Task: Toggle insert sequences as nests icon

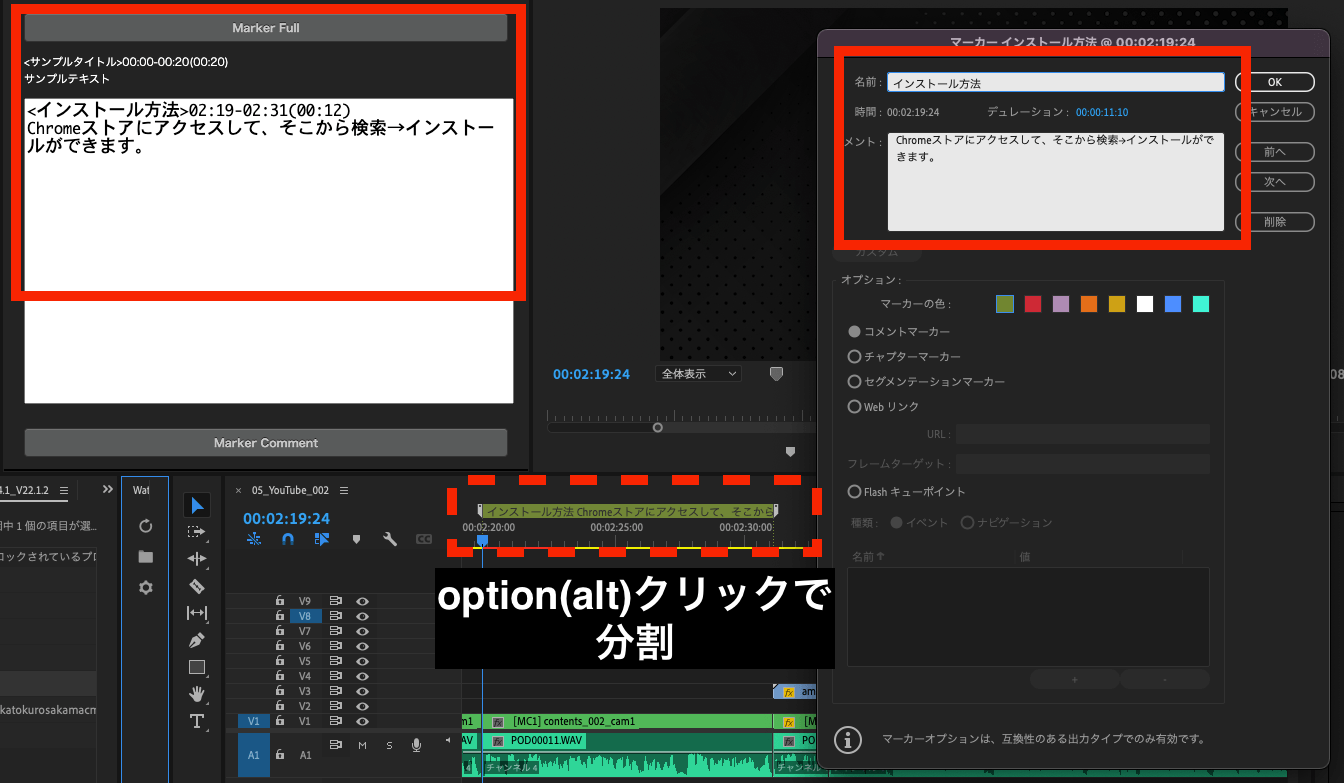Action: 254,539
